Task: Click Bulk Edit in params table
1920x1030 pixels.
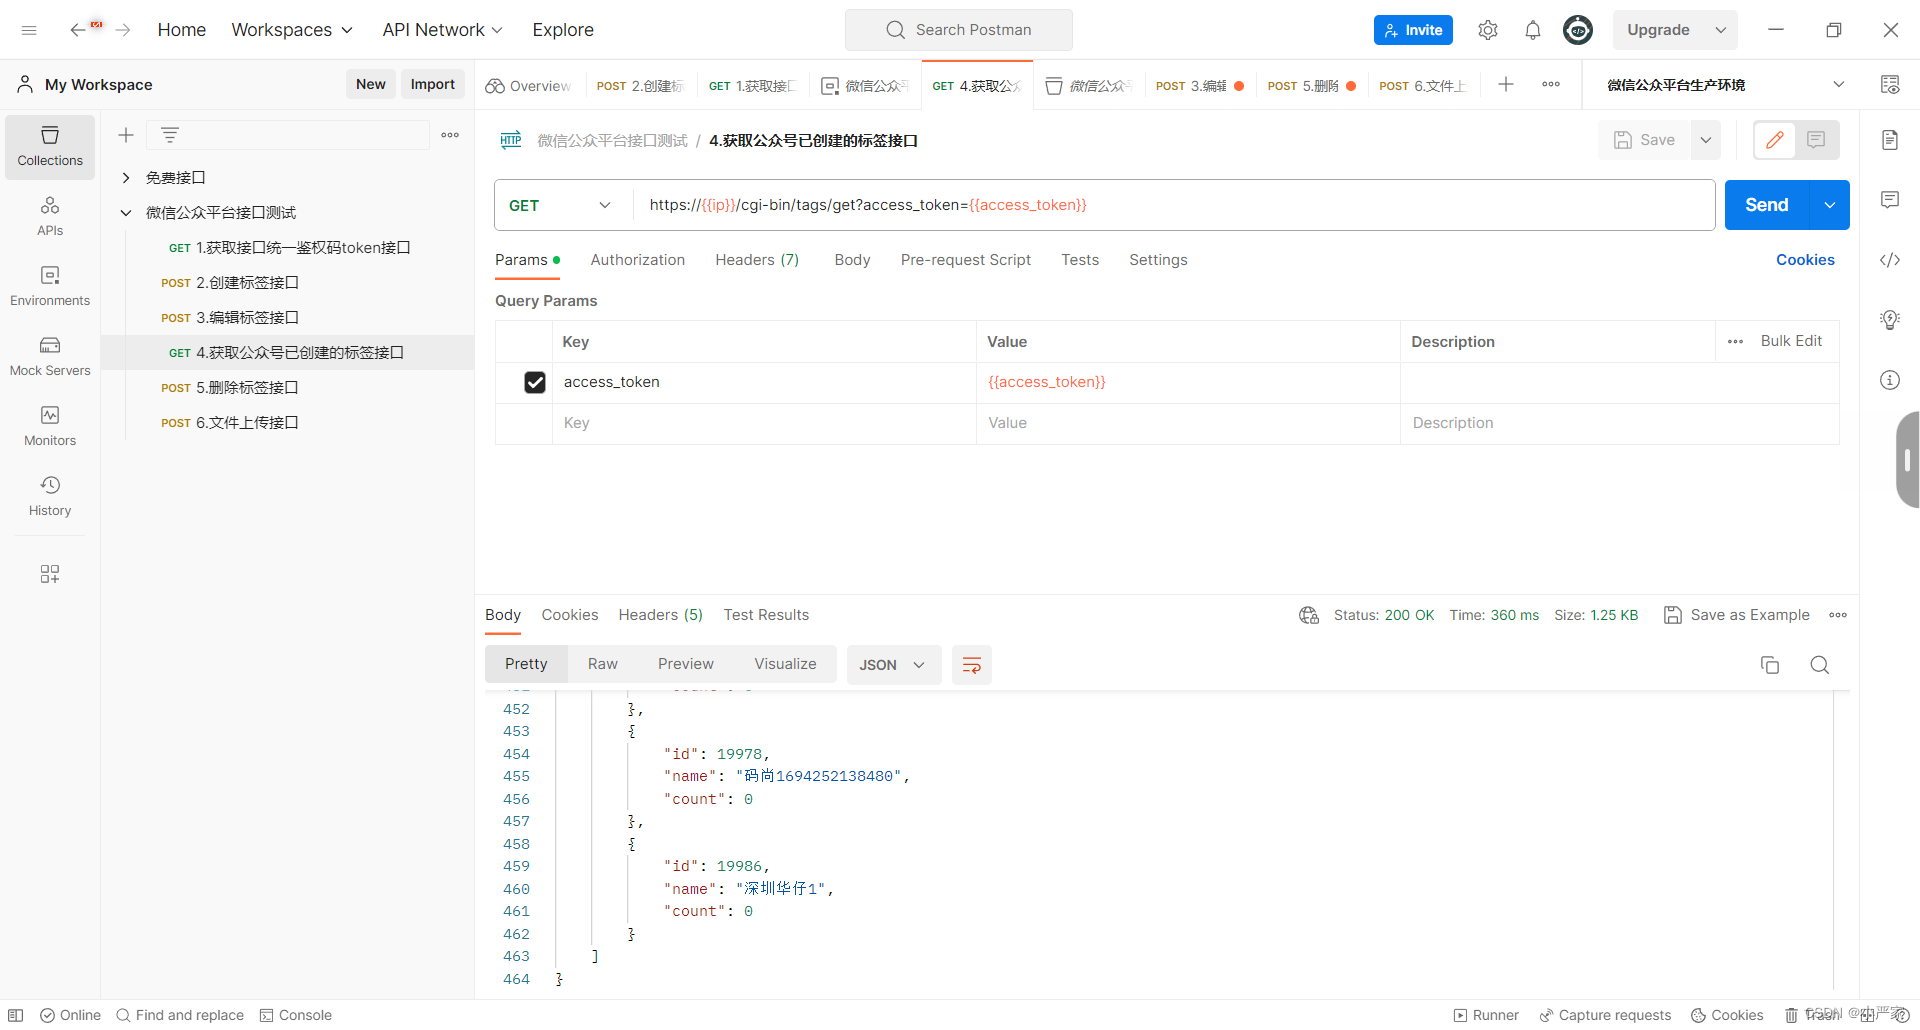Action: 1791,341
